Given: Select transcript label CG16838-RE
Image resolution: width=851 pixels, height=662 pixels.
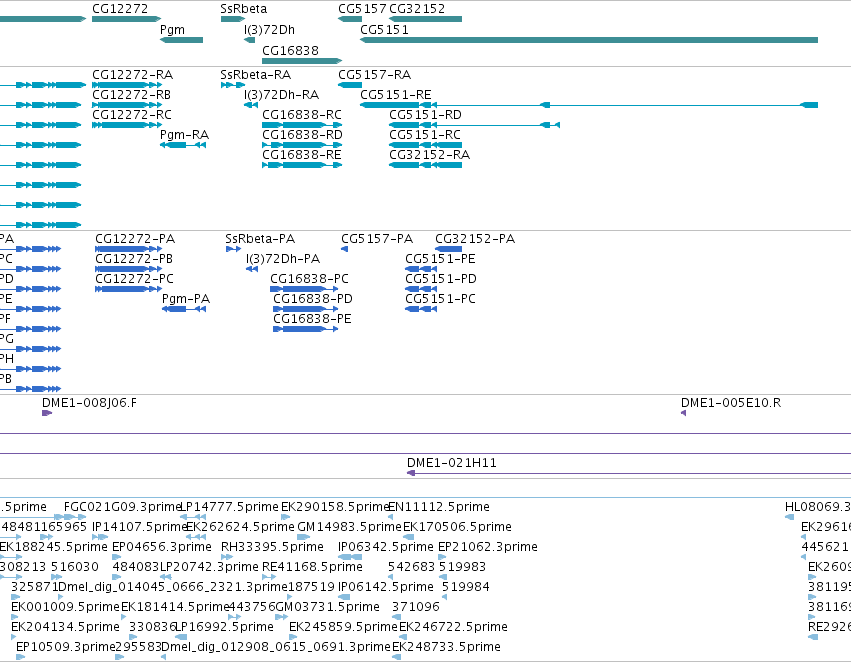Looking at the screenshot, I should [x=302, y=155].
